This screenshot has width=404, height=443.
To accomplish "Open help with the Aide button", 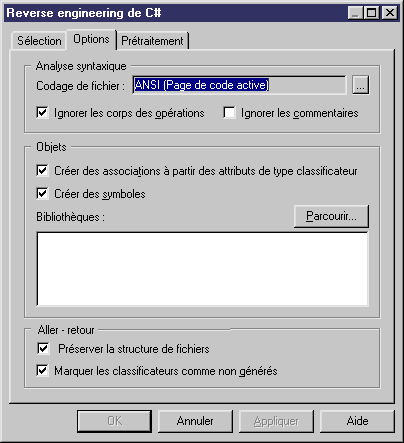I will point(357,421).
